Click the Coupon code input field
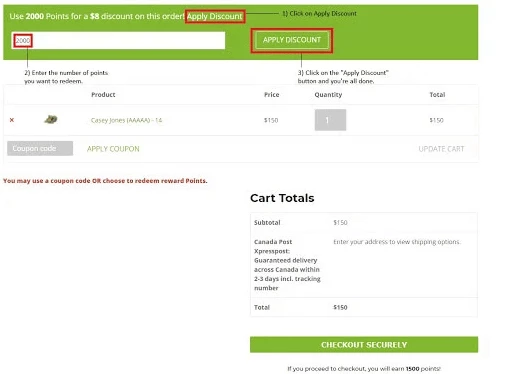 (x=40, y=148)
